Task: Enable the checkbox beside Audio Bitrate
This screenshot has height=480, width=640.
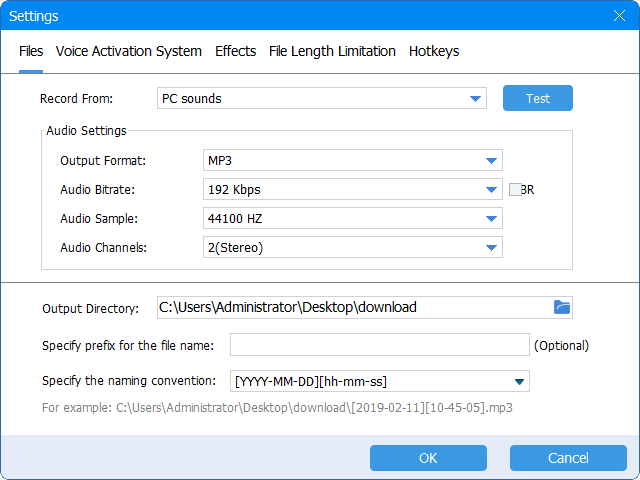Action: click(515, 189)
